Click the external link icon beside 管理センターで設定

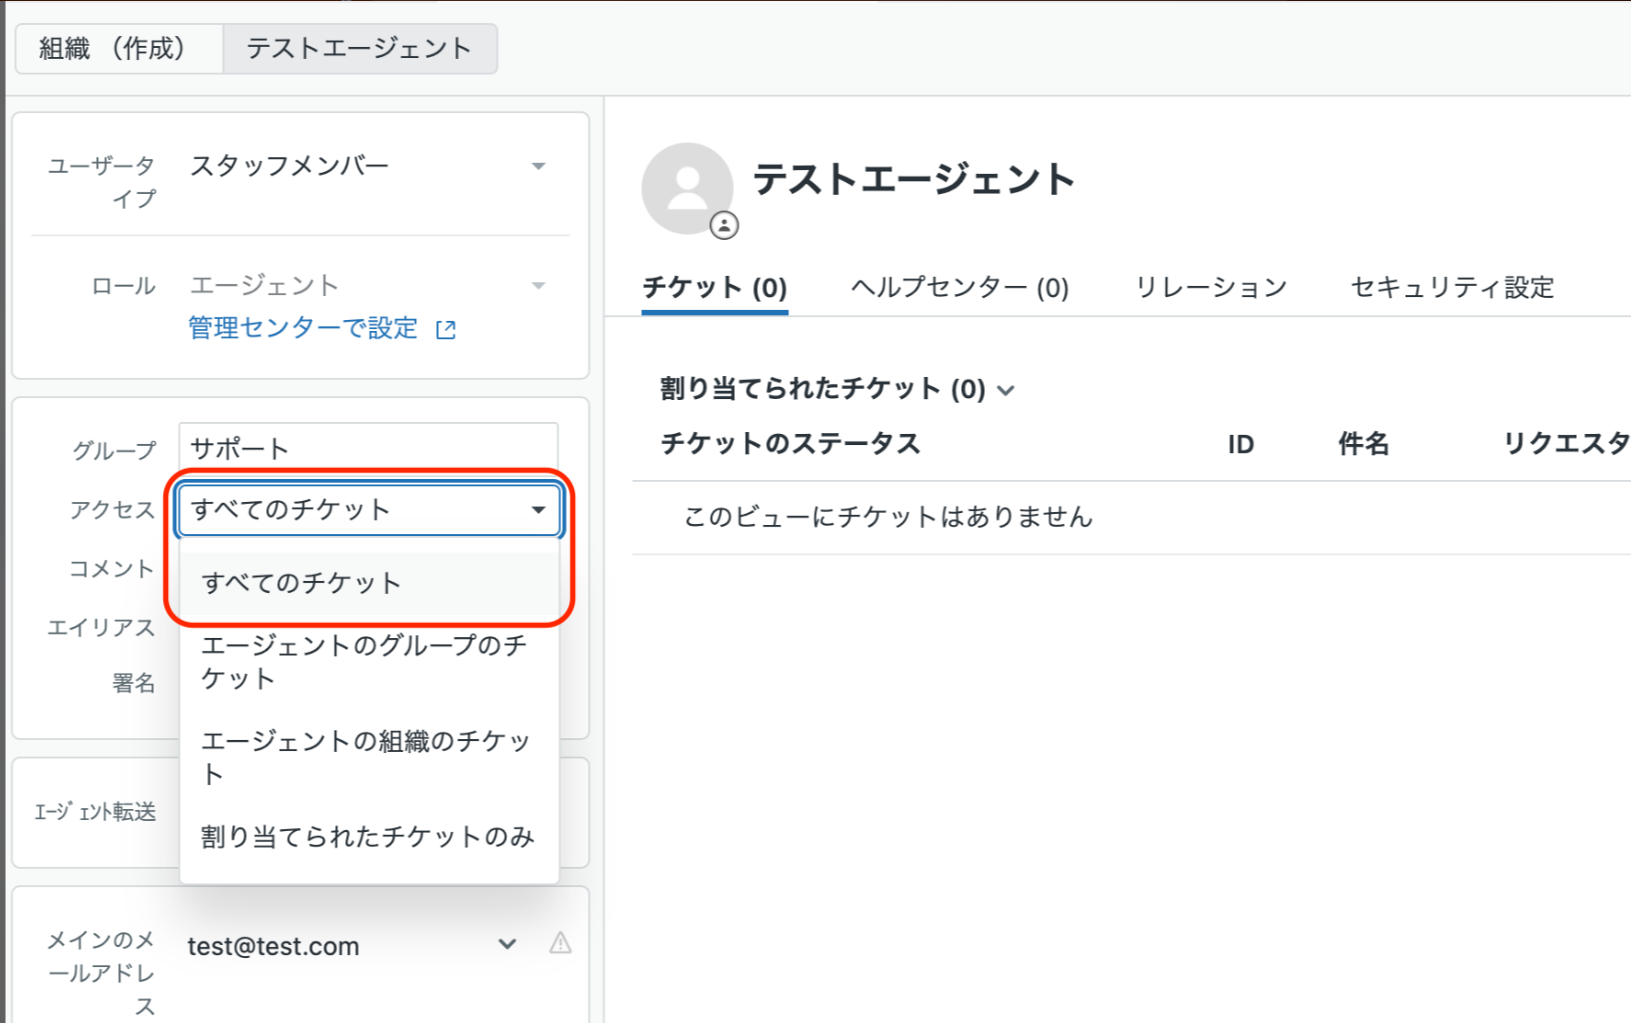446,329
